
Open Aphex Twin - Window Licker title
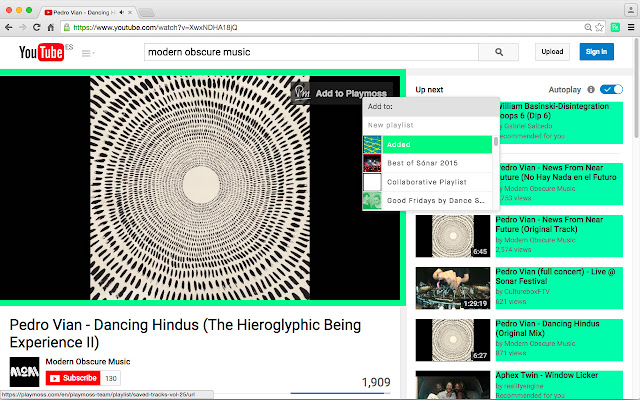pyautogui.click(x=547, y=375)
